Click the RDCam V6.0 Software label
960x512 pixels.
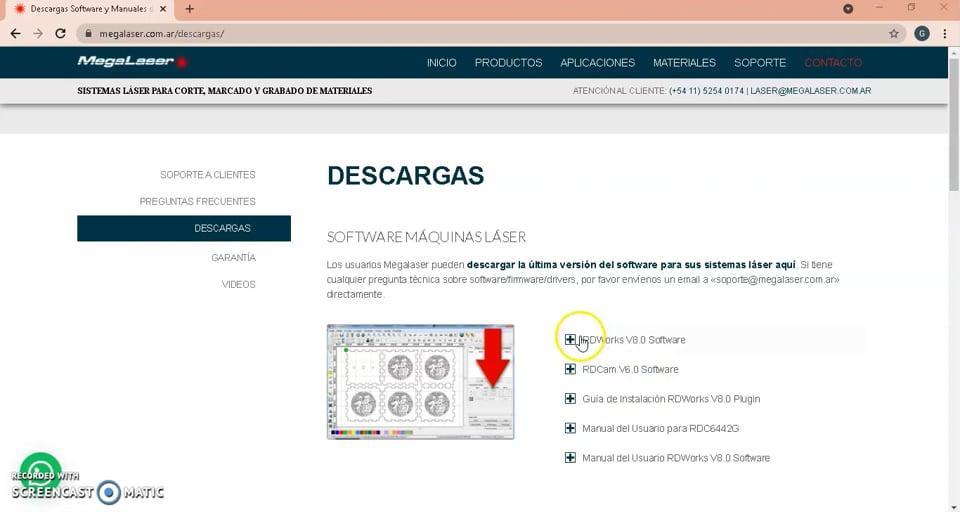[x=630, y=369]
